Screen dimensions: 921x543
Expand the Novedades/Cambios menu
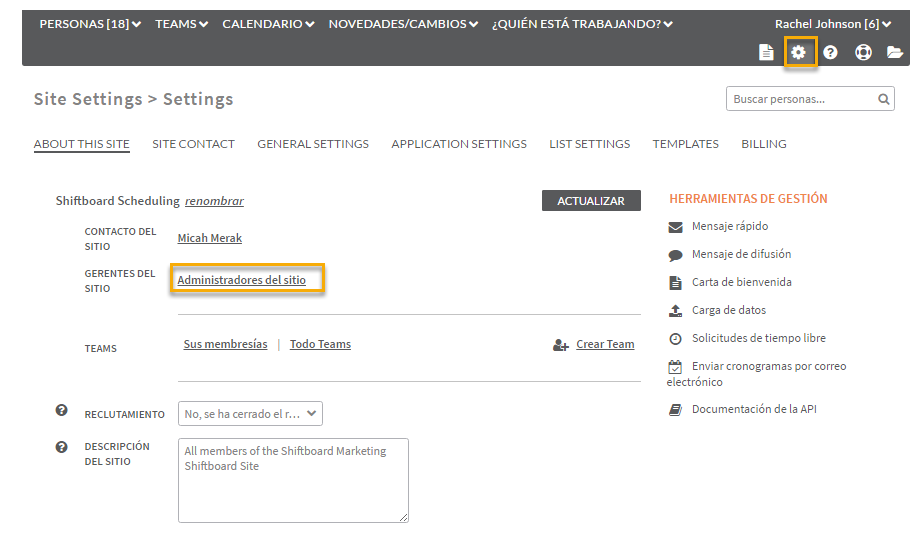(x=403, y=24)
